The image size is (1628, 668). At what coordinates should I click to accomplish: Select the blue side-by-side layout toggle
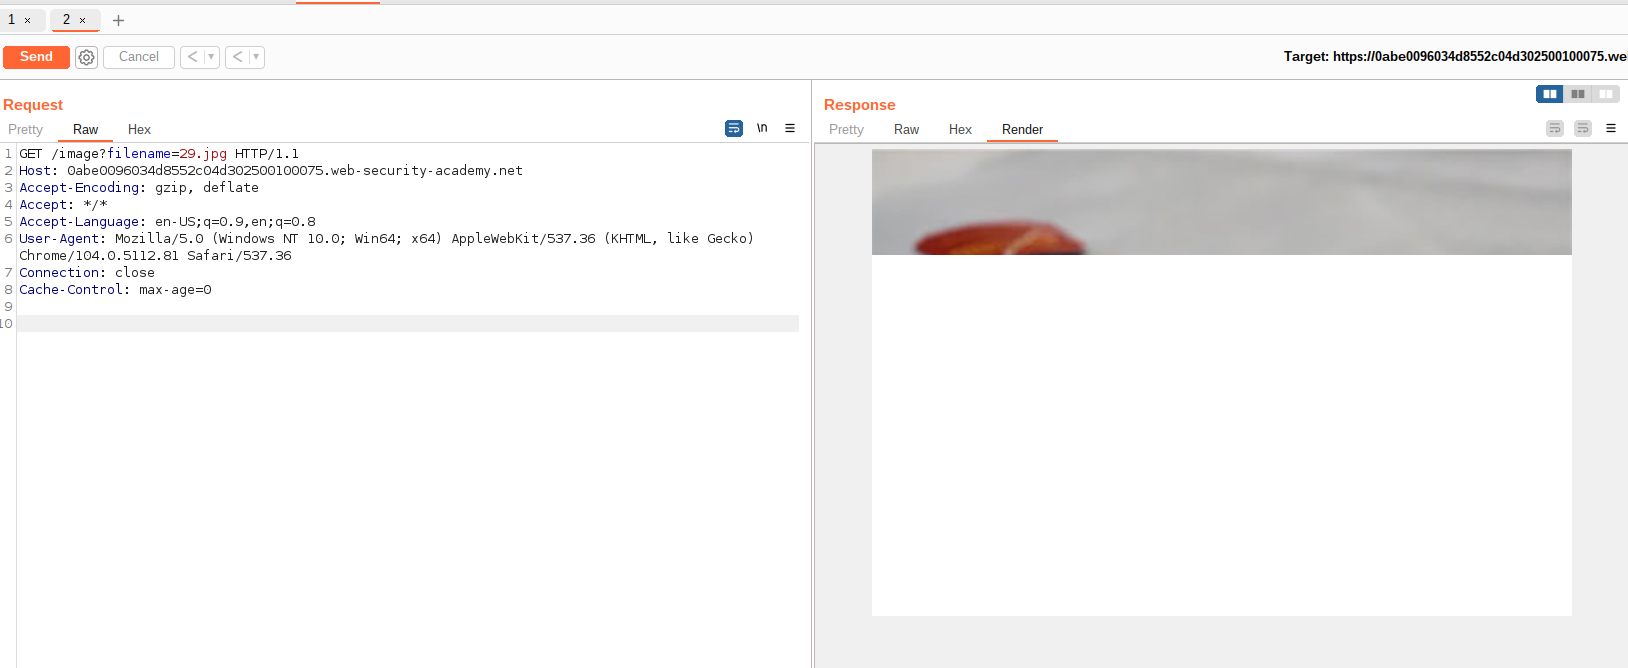[1549, 94]
